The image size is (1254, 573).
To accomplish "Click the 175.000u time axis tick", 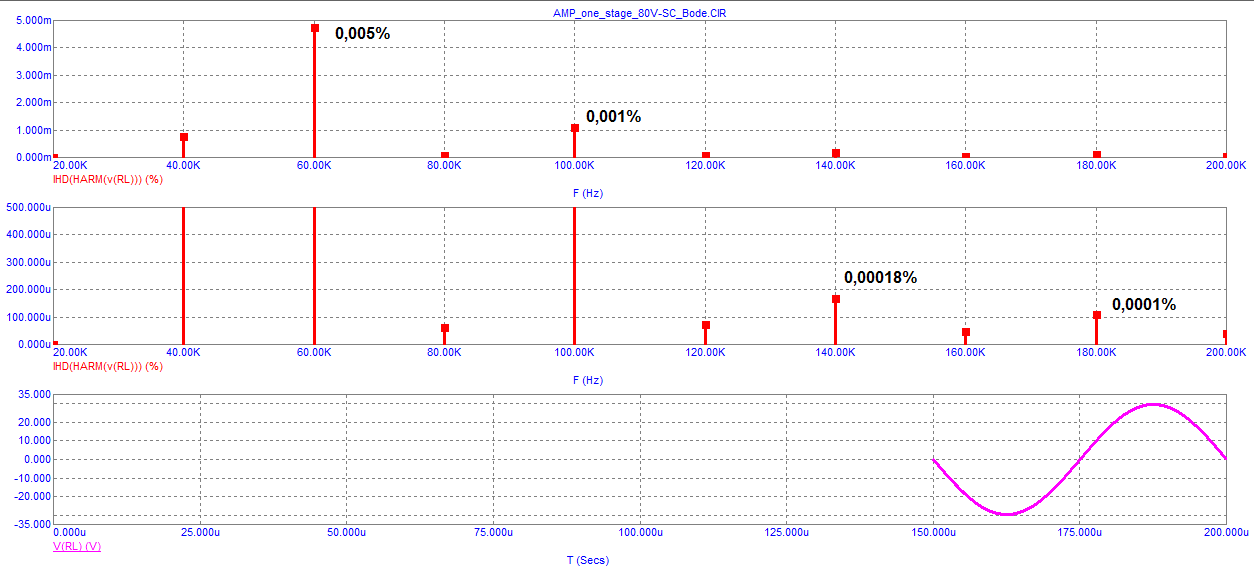I will 1079,533.
